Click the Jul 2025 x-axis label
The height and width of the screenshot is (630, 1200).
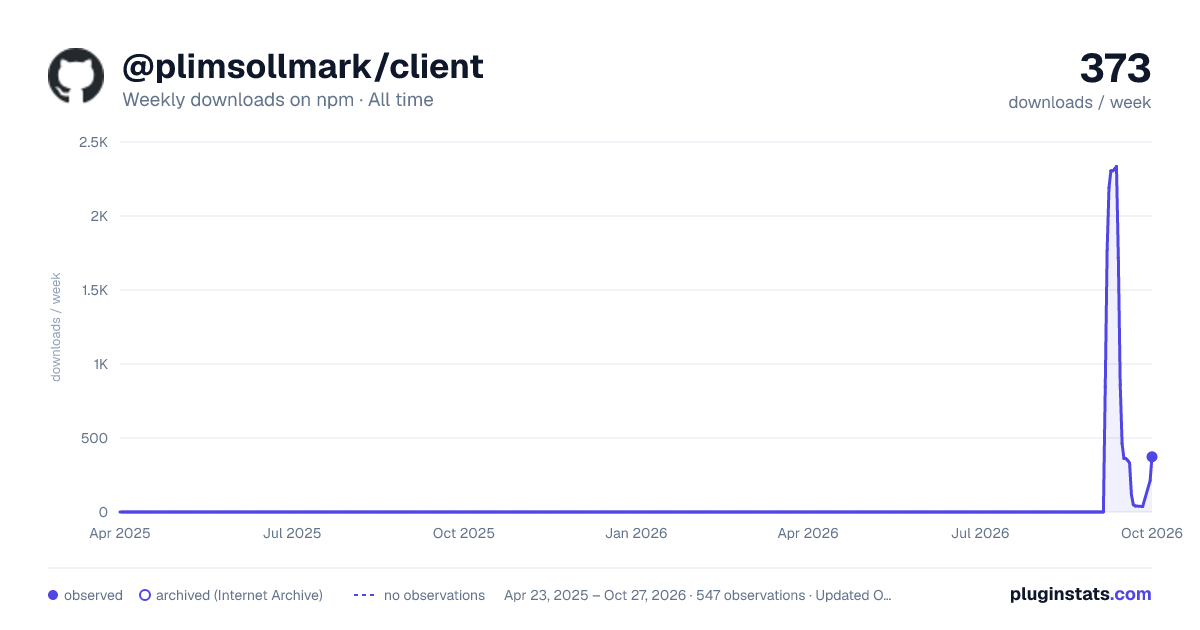(x=292, y=533)
